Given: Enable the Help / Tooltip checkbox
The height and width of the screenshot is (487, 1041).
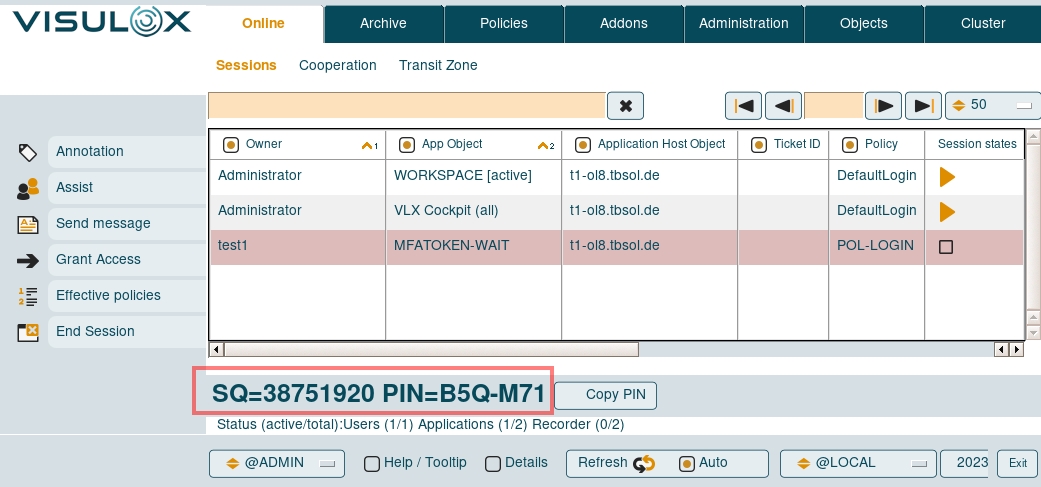Looking at the screenshot, I should coord(371,463).
